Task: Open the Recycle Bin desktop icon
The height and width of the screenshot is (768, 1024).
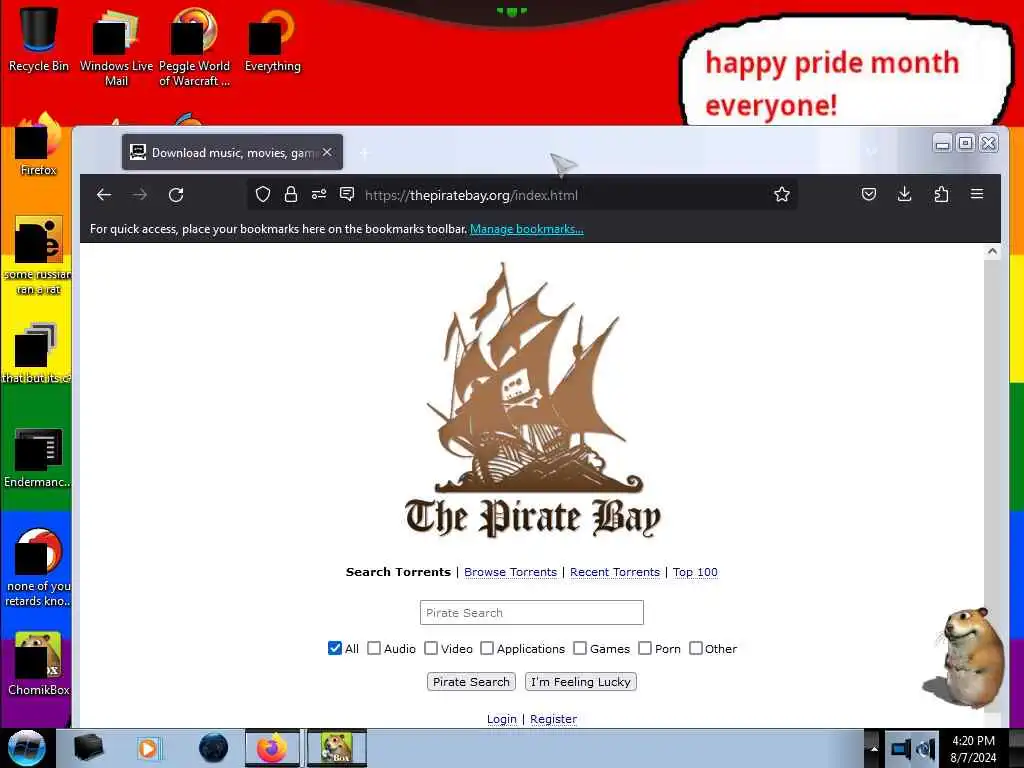Action: tap(39, 40)
